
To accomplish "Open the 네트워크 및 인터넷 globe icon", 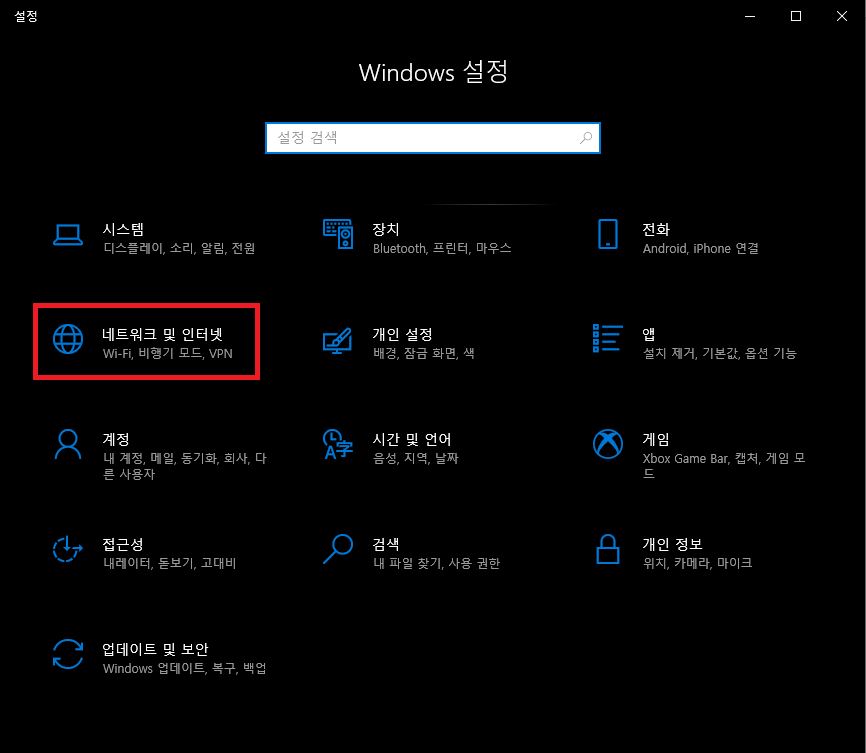I will pos(68,339).
